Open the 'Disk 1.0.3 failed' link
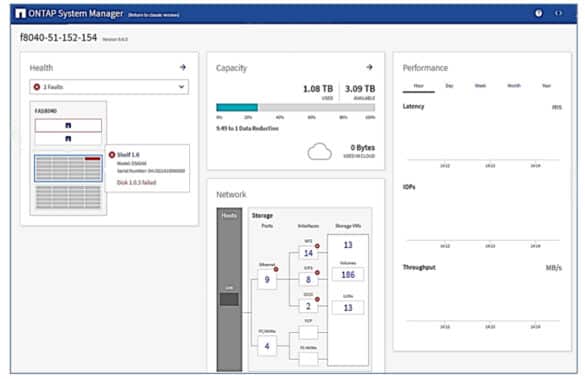This screenshot has height=379, width=585. point(137,182)
